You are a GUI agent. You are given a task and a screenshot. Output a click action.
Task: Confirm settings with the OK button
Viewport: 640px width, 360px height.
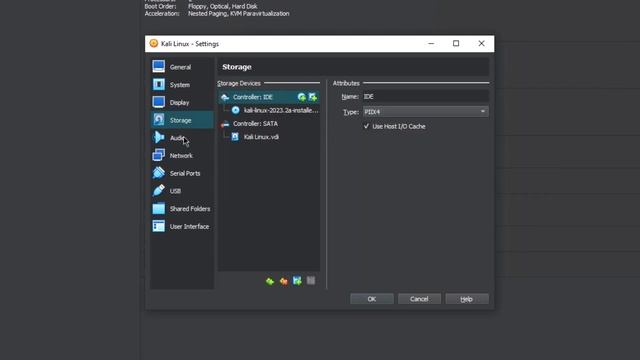click(372, 299)
